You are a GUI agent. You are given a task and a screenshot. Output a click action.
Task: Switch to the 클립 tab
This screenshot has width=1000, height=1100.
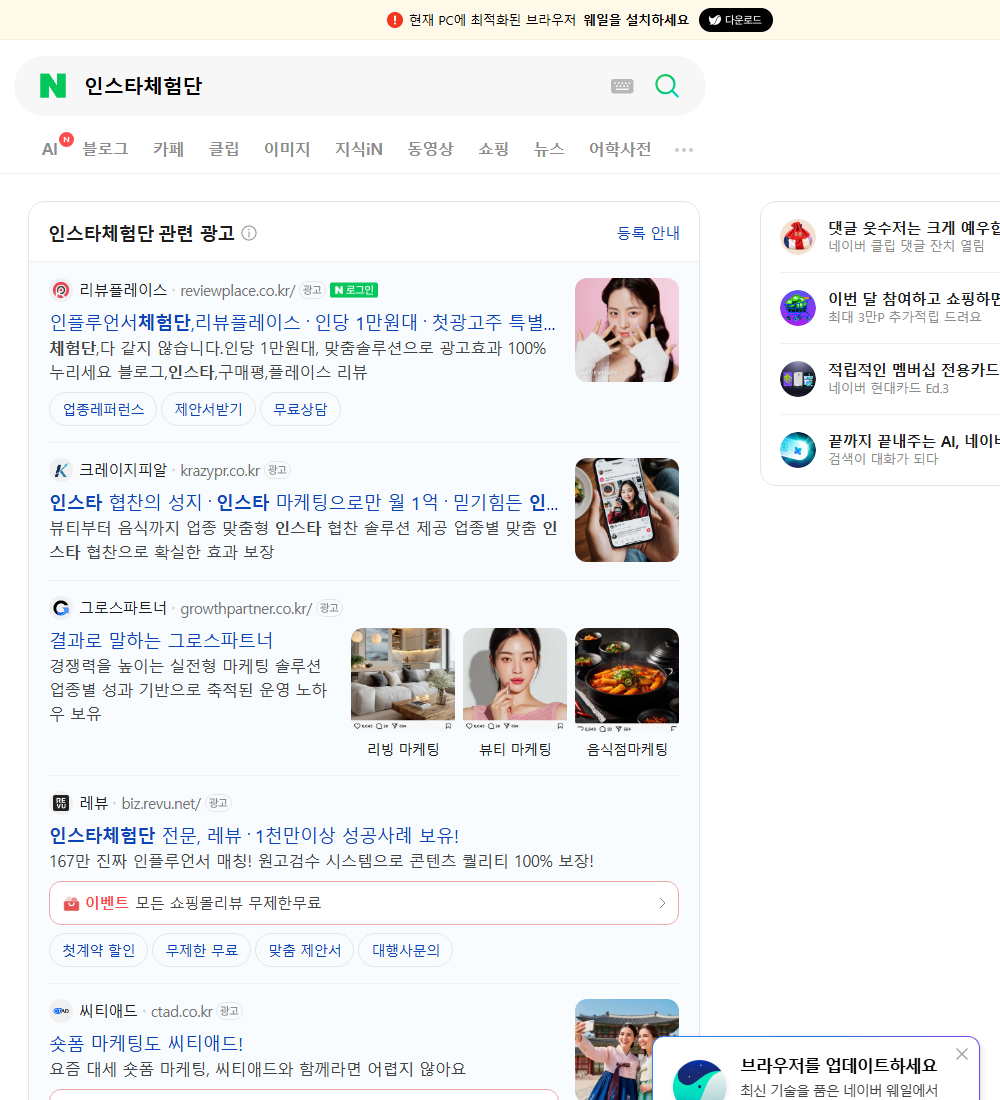pos(224,149)
